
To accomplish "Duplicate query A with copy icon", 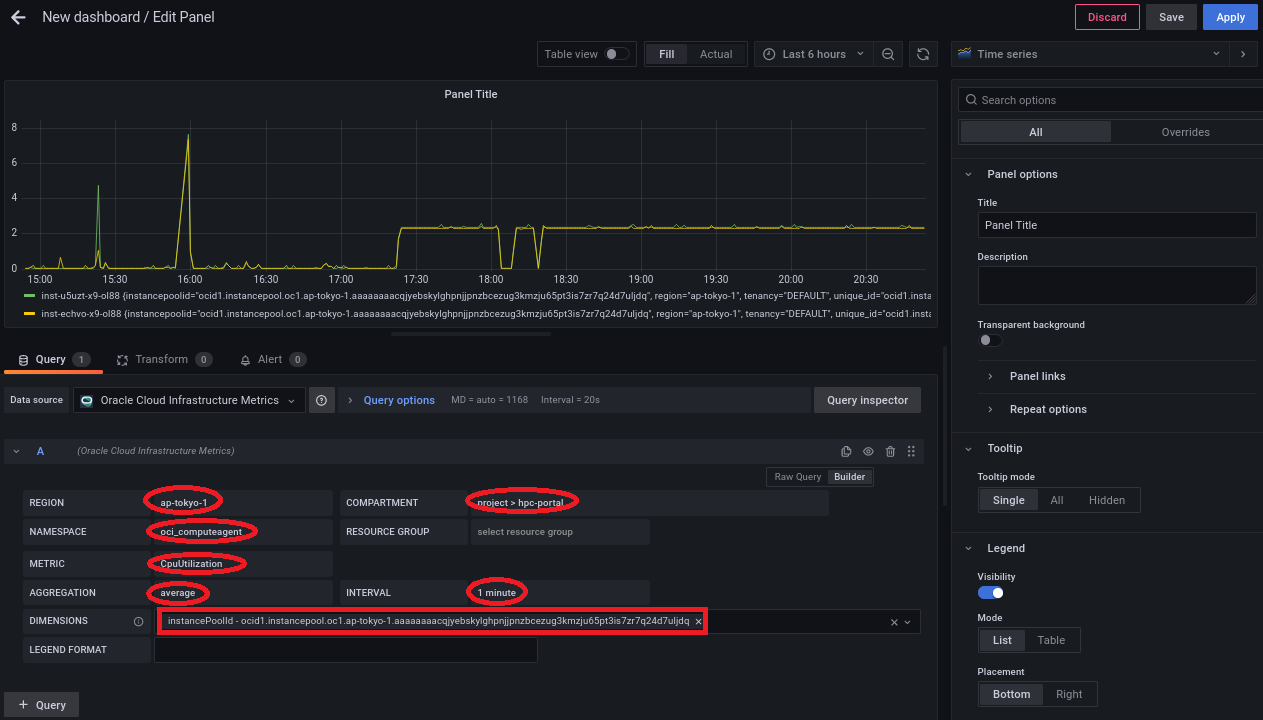I will 846,452.
